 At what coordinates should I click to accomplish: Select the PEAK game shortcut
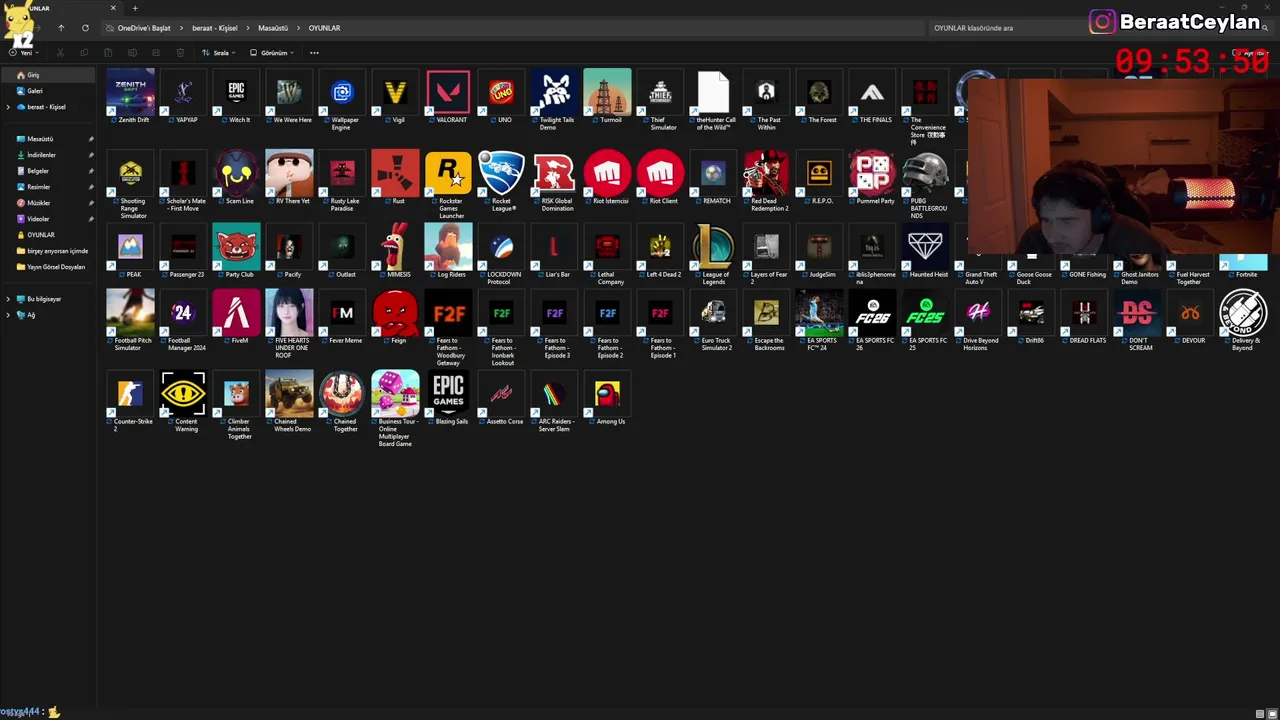click(x=131, y=251)
